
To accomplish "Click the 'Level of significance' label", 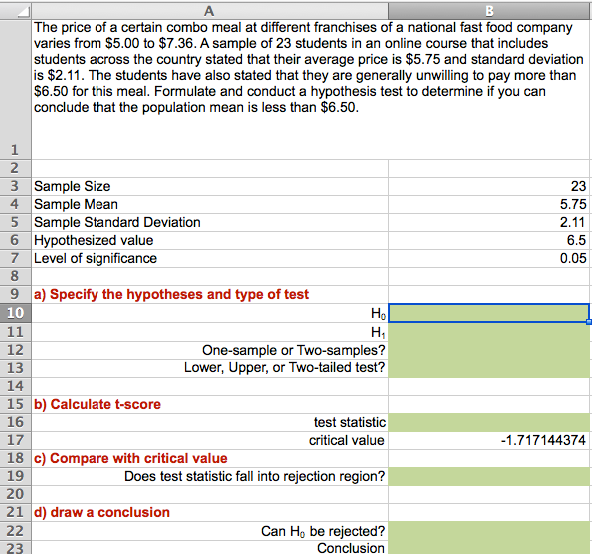I will point(95,259).
